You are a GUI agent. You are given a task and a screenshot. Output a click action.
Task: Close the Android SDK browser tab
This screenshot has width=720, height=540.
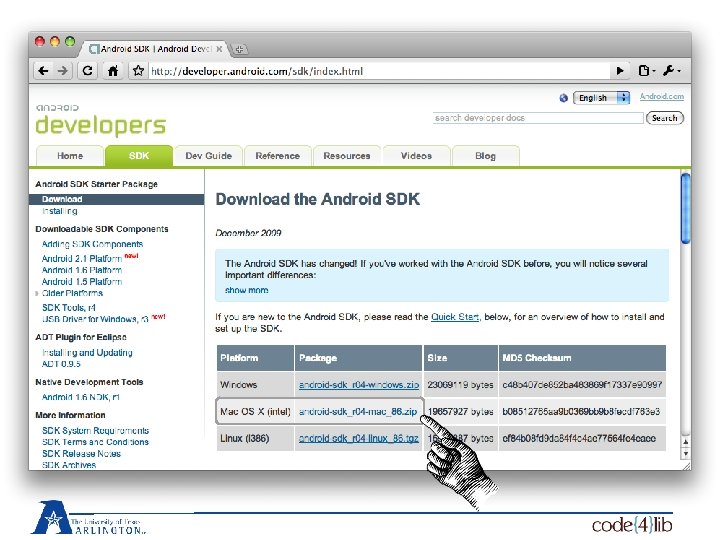219,49
